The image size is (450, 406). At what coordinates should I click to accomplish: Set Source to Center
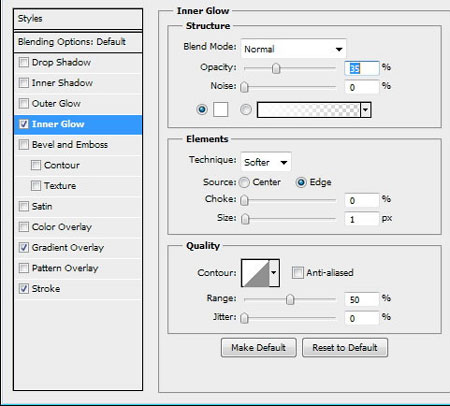pos(244,182)
